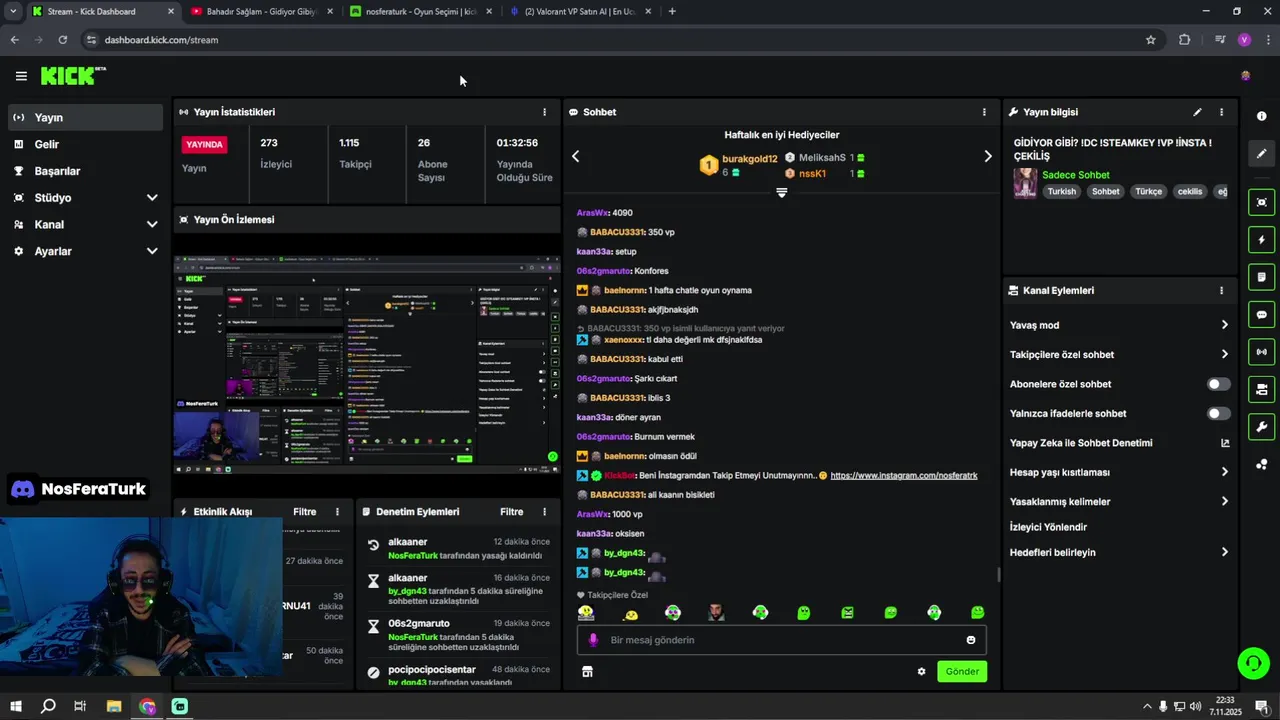Click the Gönder send button

coord(962,672)
